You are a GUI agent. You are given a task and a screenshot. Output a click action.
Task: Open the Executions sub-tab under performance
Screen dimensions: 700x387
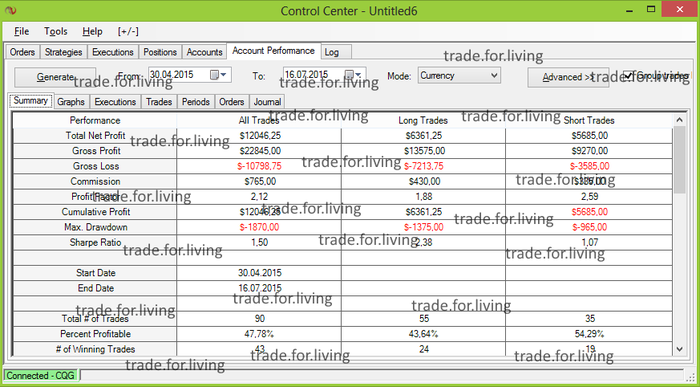tap(115, 101)
